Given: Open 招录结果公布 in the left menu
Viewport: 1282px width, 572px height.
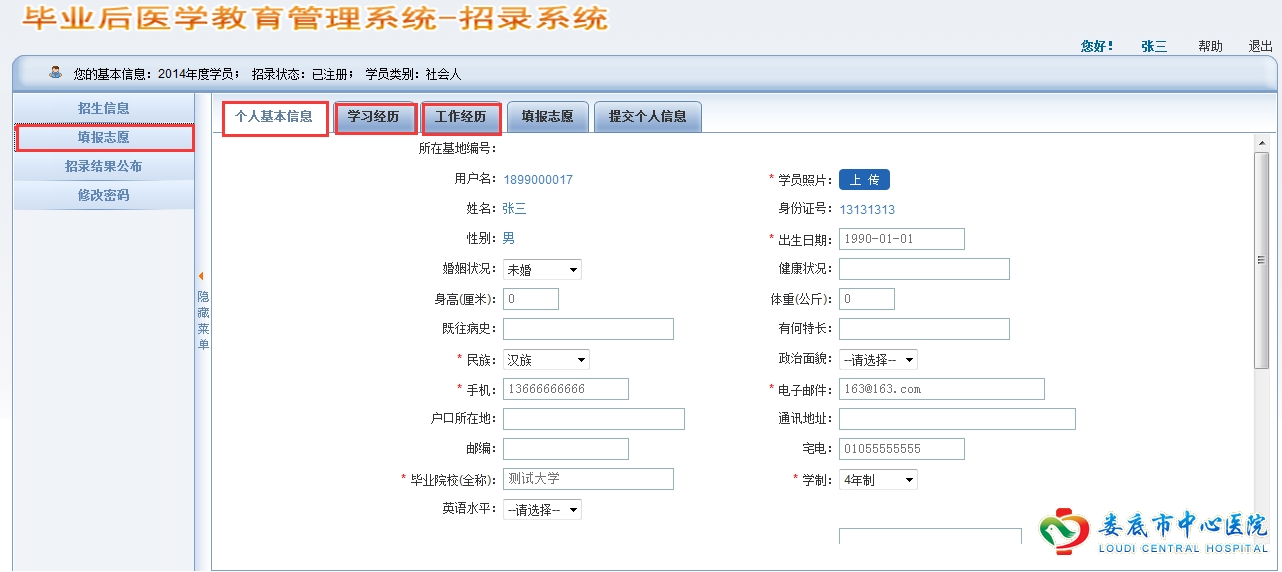Looking at the screenshot, I should pos(104,166).
